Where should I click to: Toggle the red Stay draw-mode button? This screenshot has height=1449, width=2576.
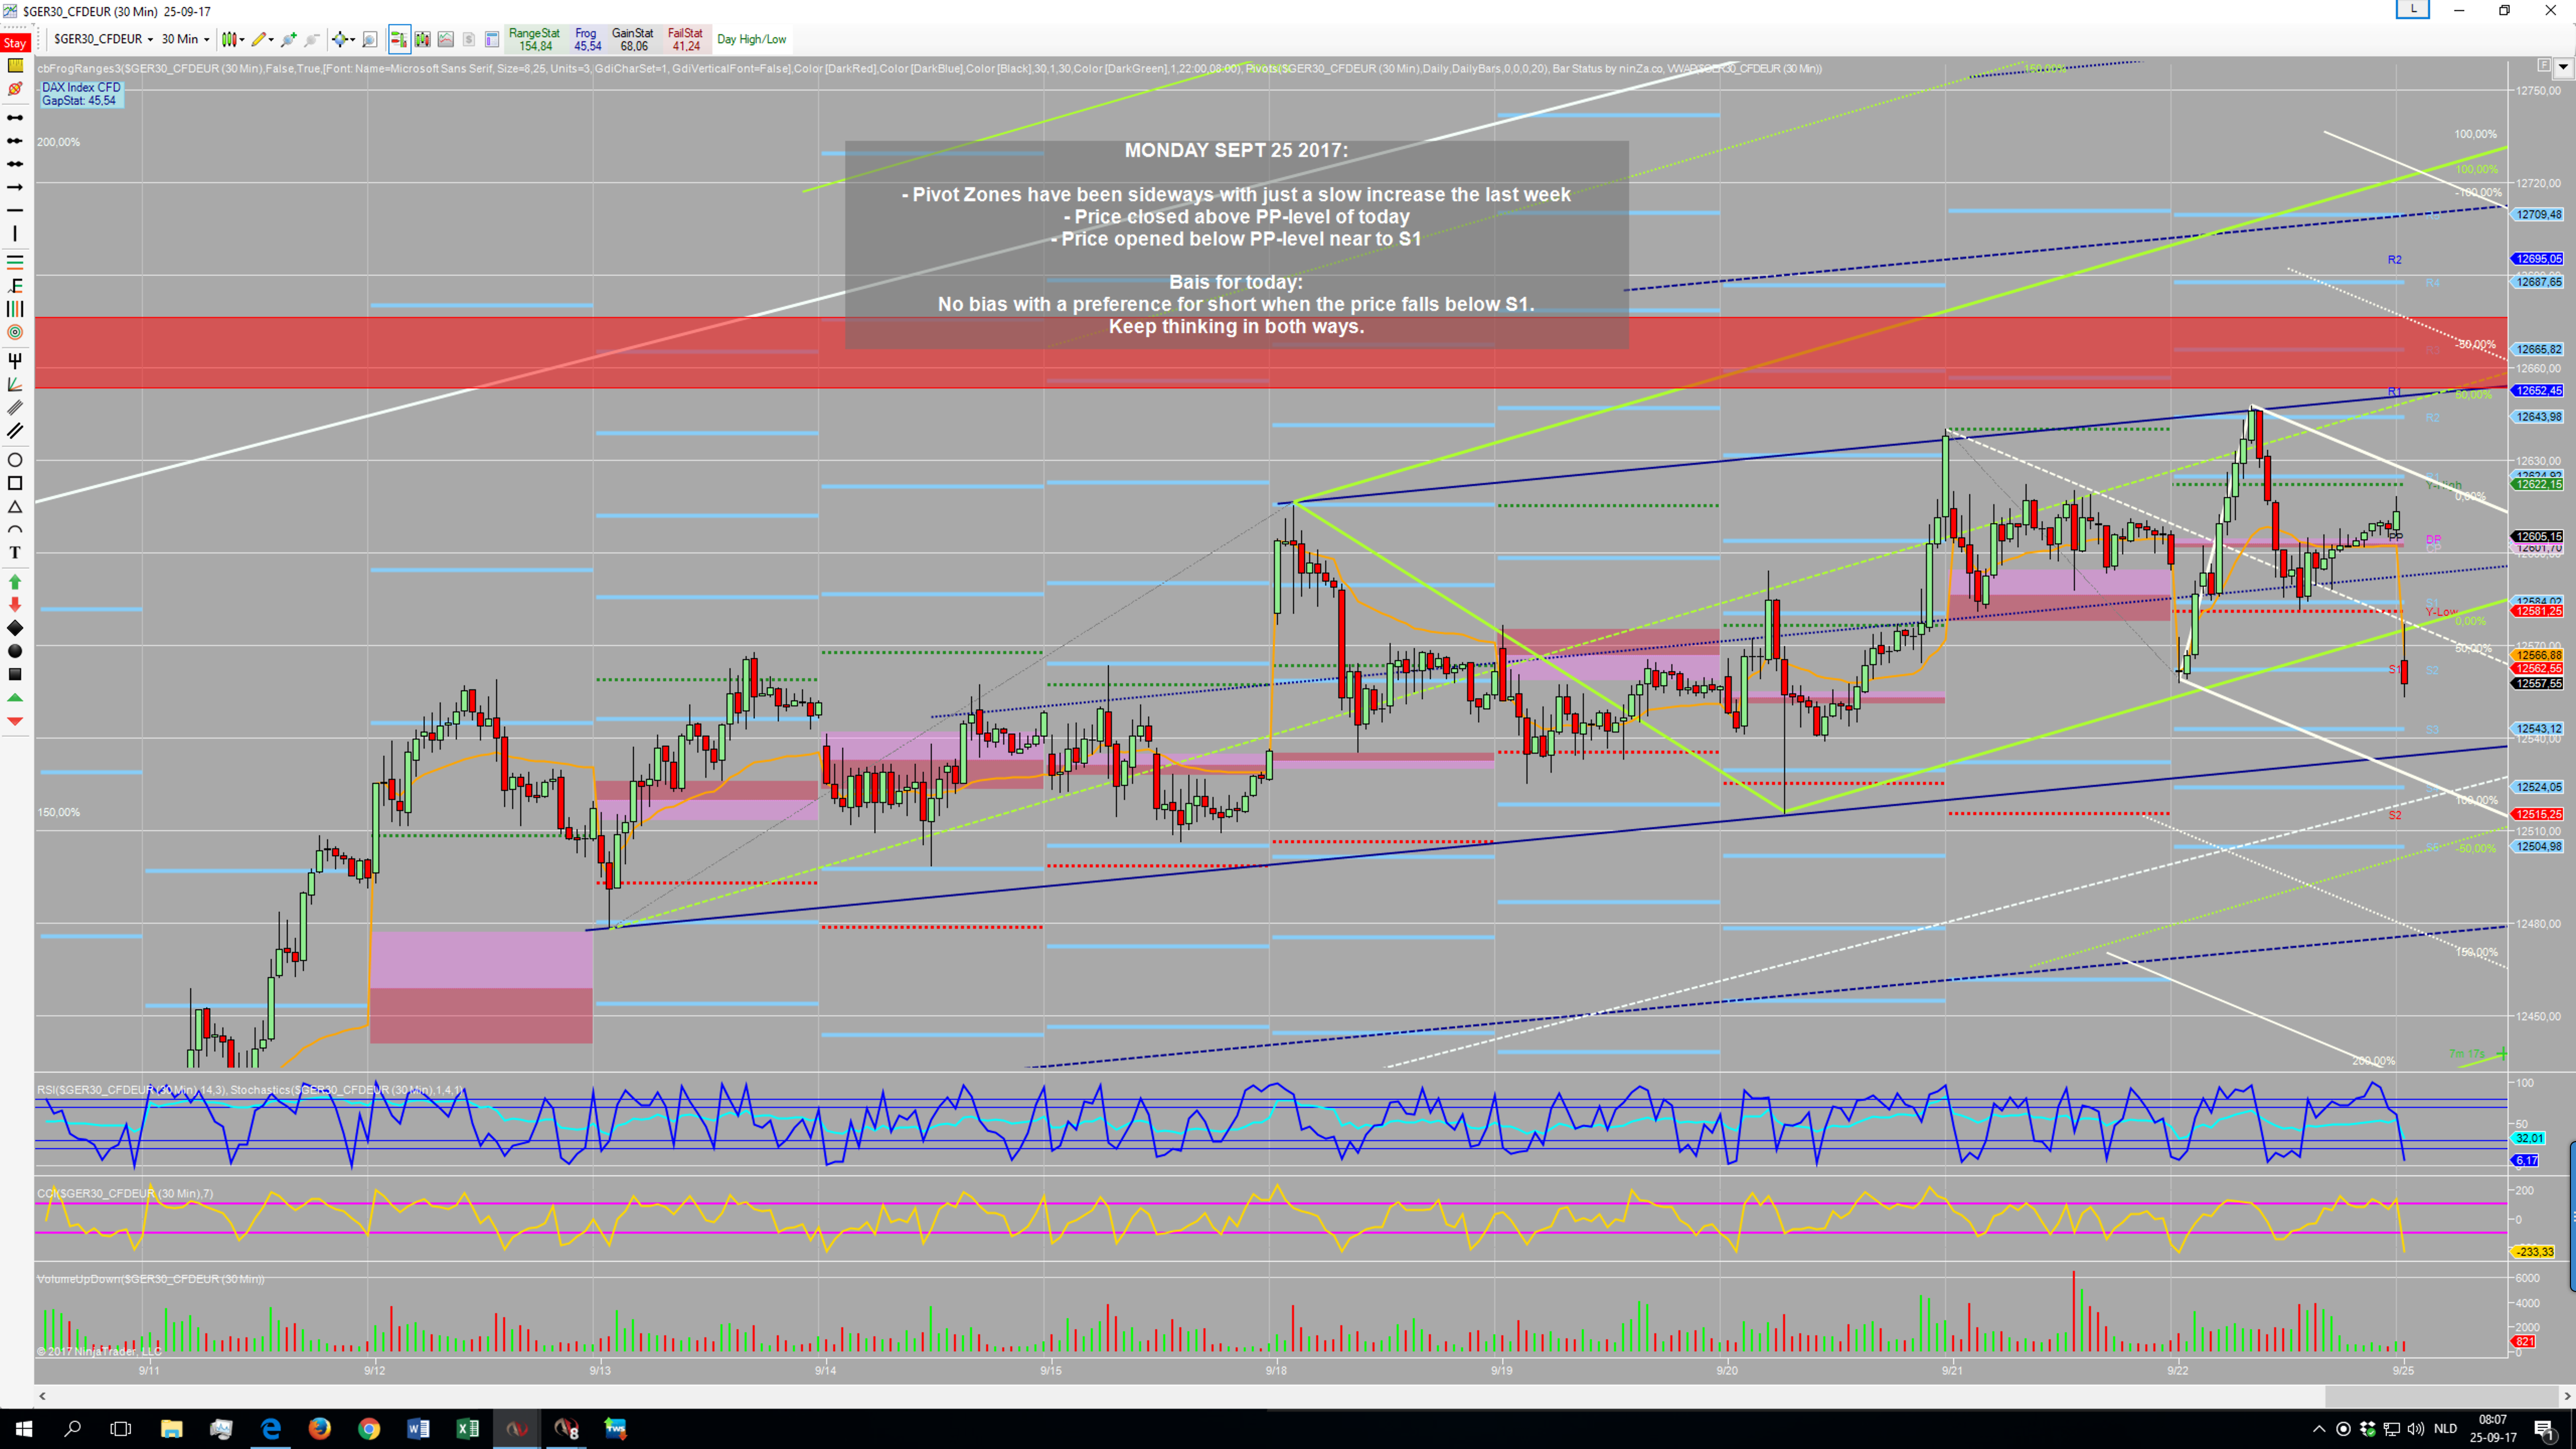click(x=15, y=43)
